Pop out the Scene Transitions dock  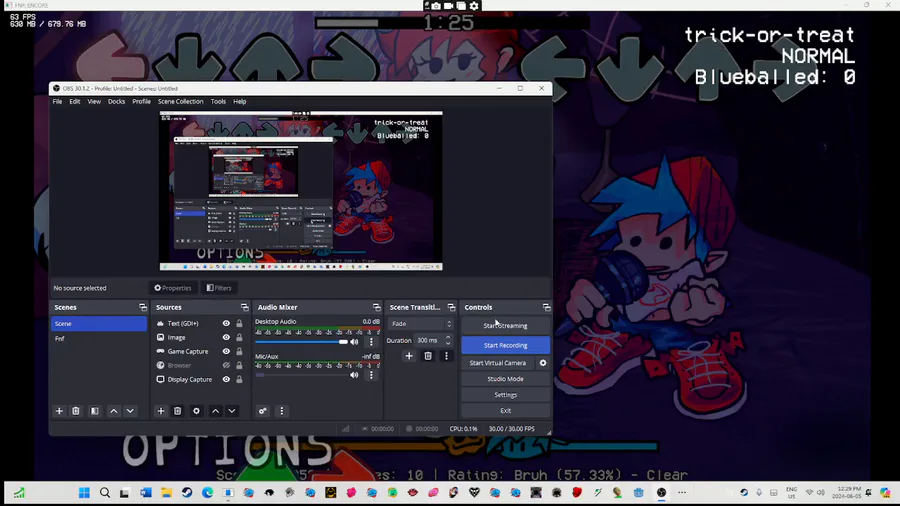click(451, 308)
